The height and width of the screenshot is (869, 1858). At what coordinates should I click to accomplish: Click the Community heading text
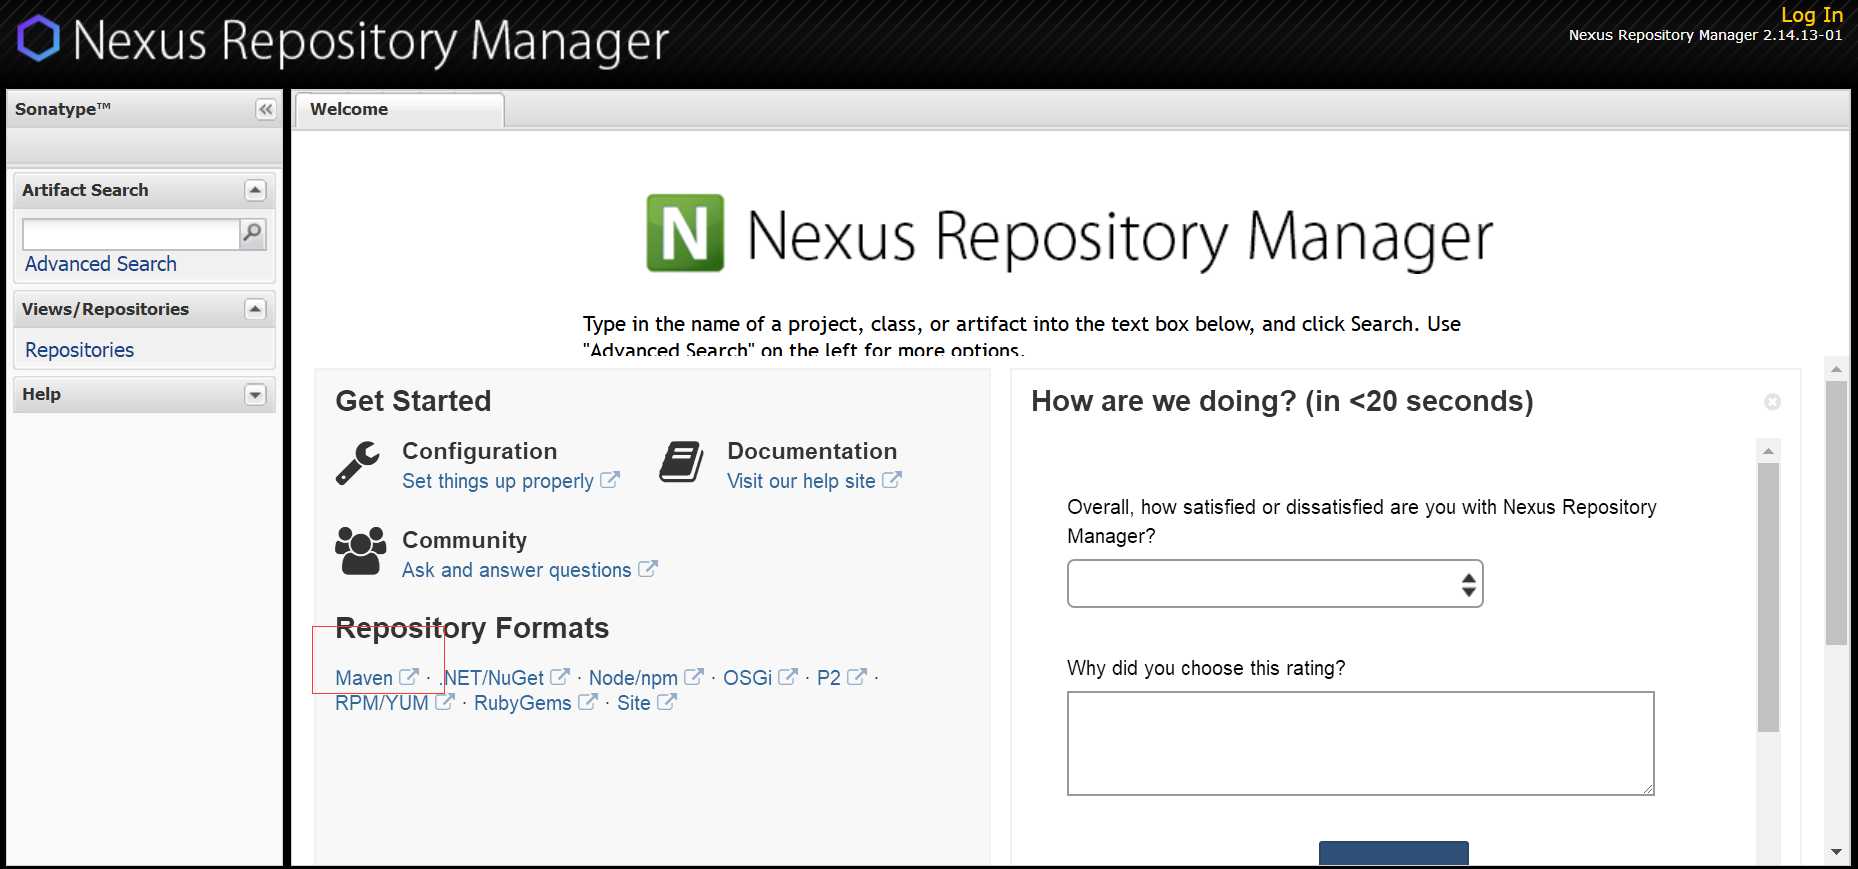464,540
